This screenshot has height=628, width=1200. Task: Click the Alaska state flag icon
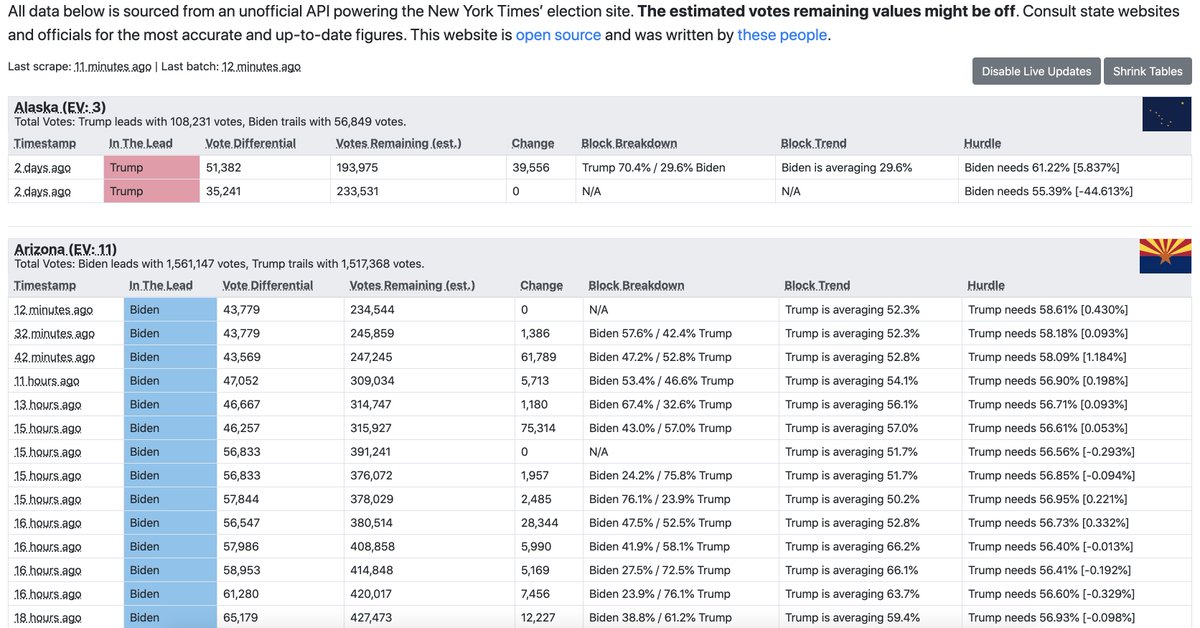1166,113
